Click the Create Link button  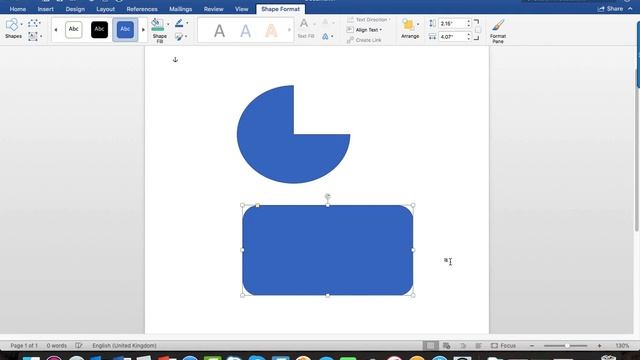364,40
